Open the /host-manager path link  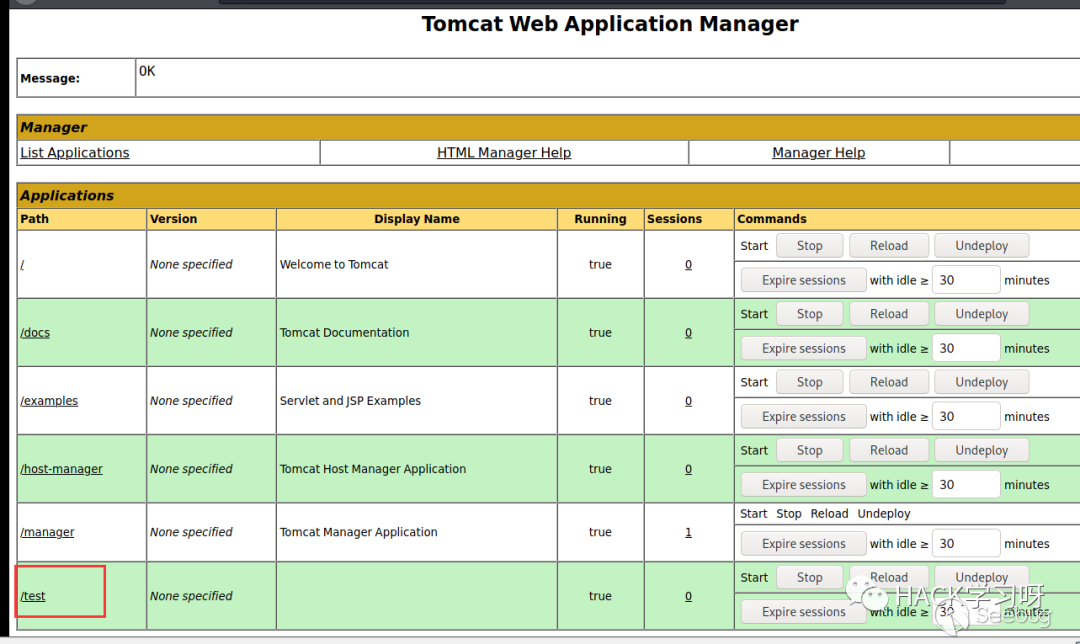point(61,469)
